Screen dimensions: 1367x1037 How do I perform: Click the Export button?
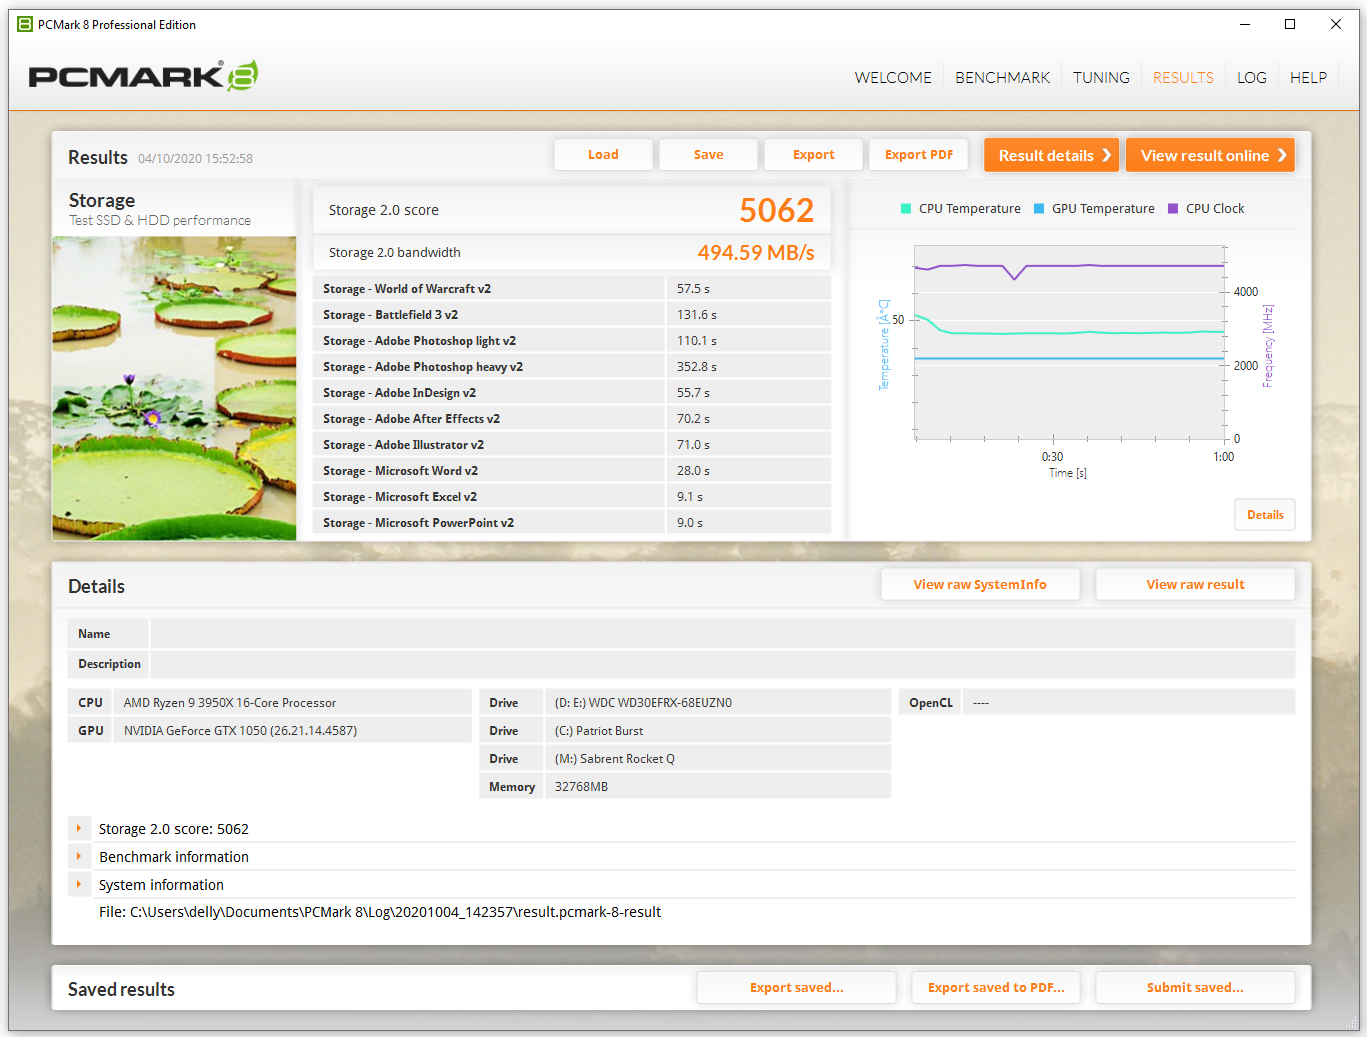(x=813, y=155)
